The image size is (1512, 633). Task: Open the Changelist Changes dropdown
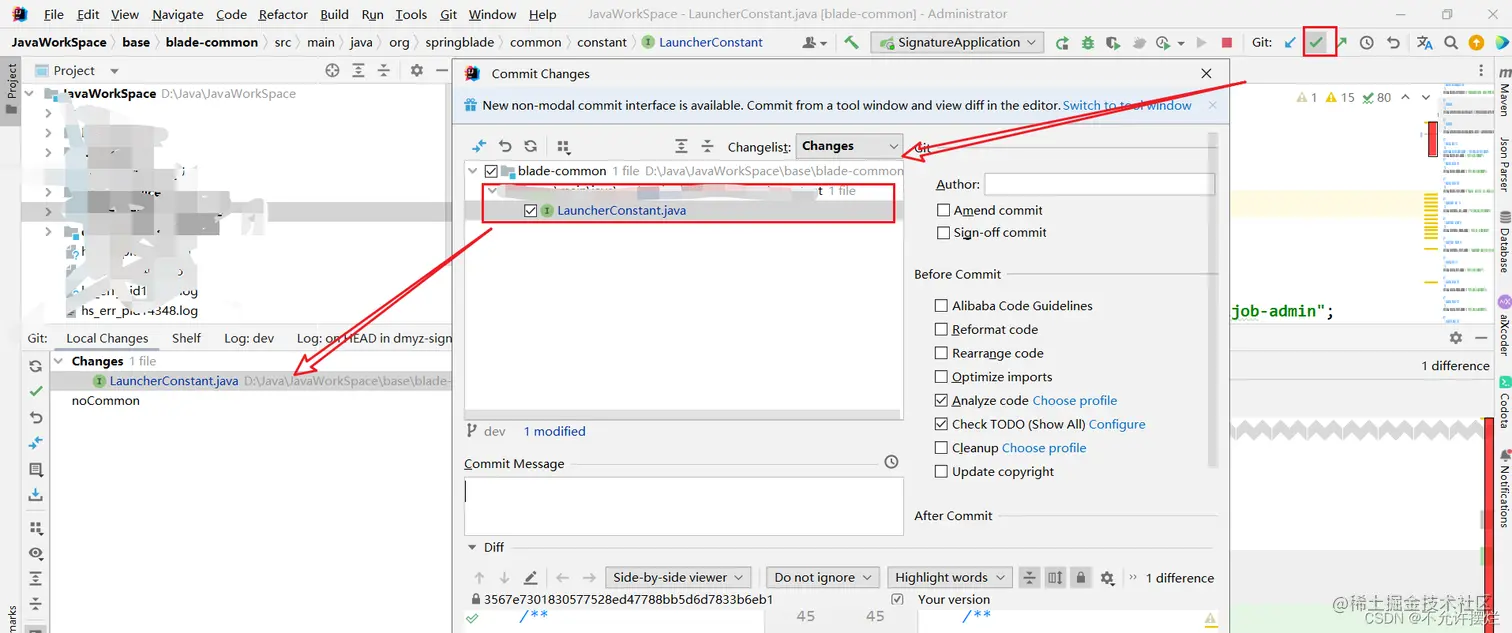tap(849, 146)
